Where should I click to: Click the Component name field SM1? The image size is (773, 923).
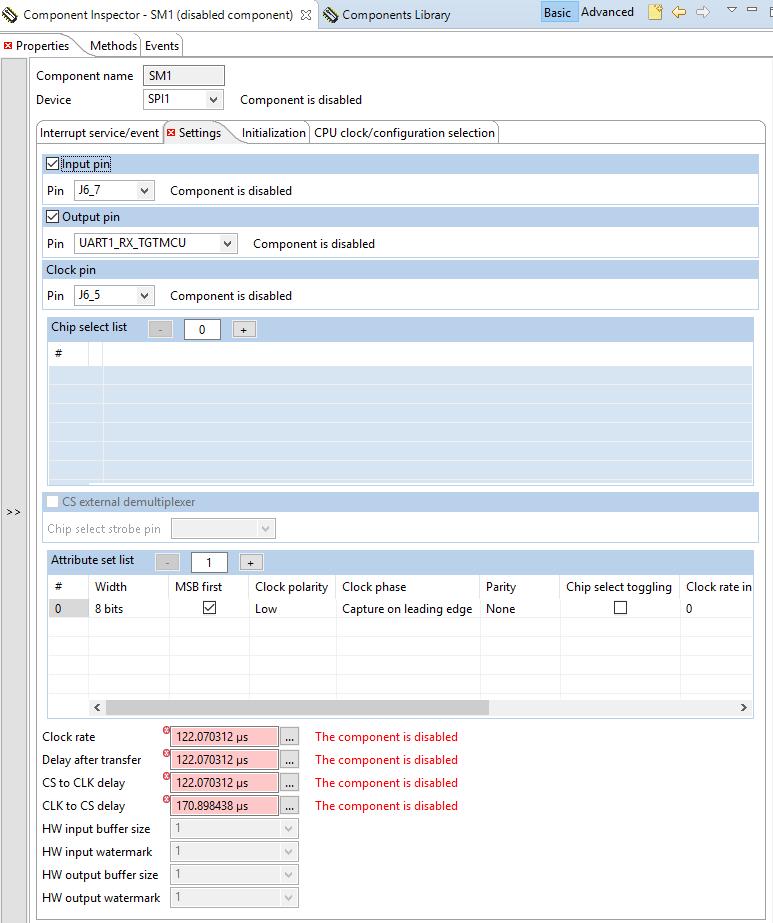[184, 75]
